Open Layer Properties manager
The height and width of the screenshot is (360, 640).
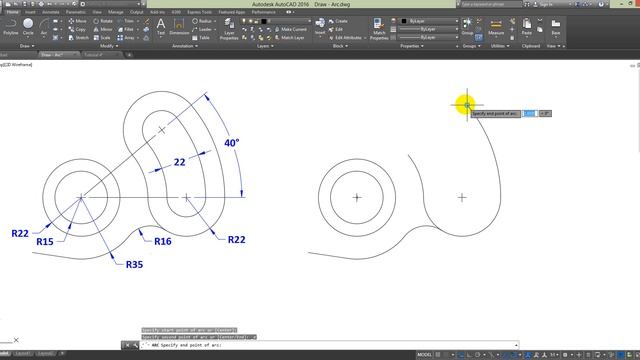tap(229, 29)
